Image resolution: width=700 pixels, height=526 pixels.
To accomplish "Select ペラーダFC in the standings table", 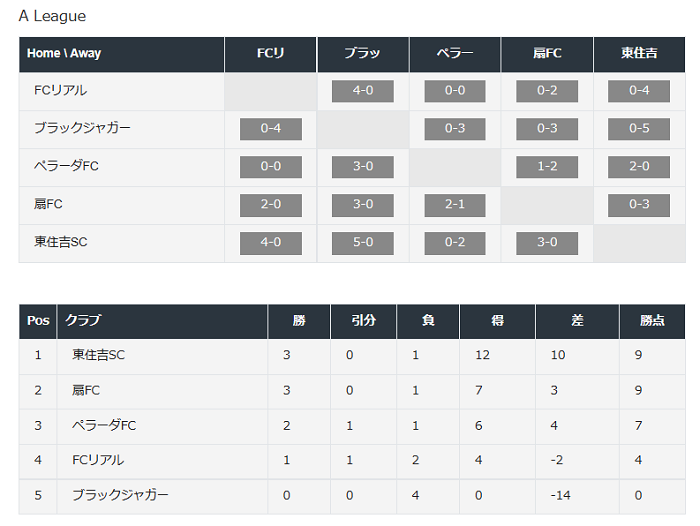I will coord(104,425).
